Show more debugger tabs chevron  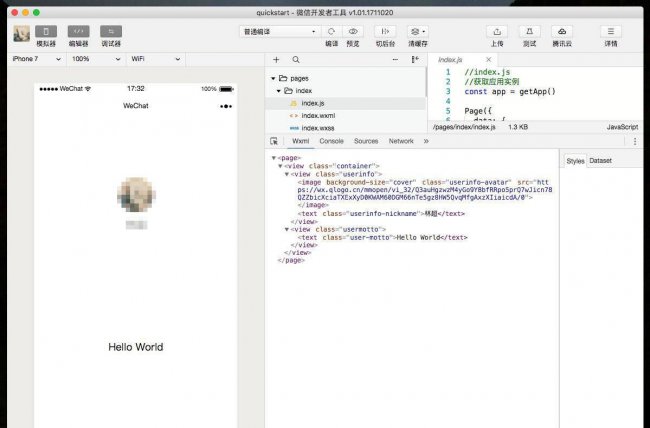pos(426,141)
